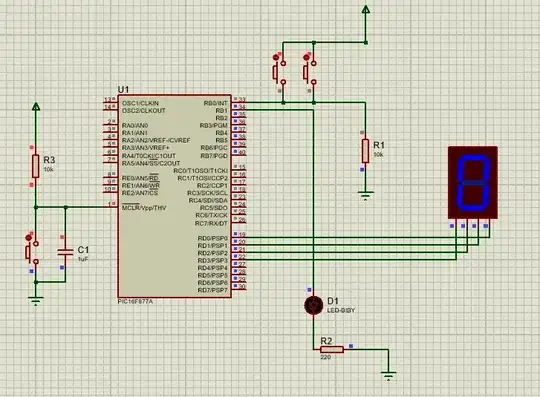
Task: Click resistor R1 connected to ground
Action: coord(365,151)
